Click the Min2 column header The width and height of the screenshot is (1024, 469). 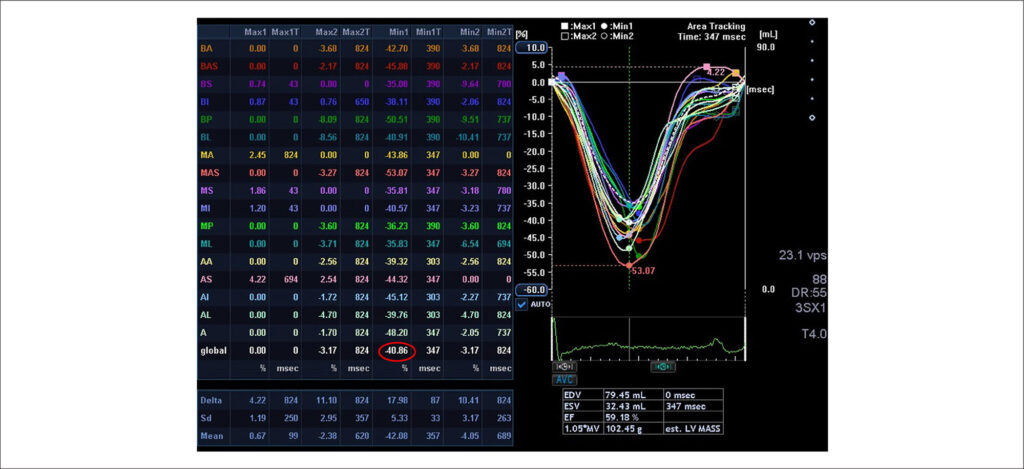coord(468,32)
